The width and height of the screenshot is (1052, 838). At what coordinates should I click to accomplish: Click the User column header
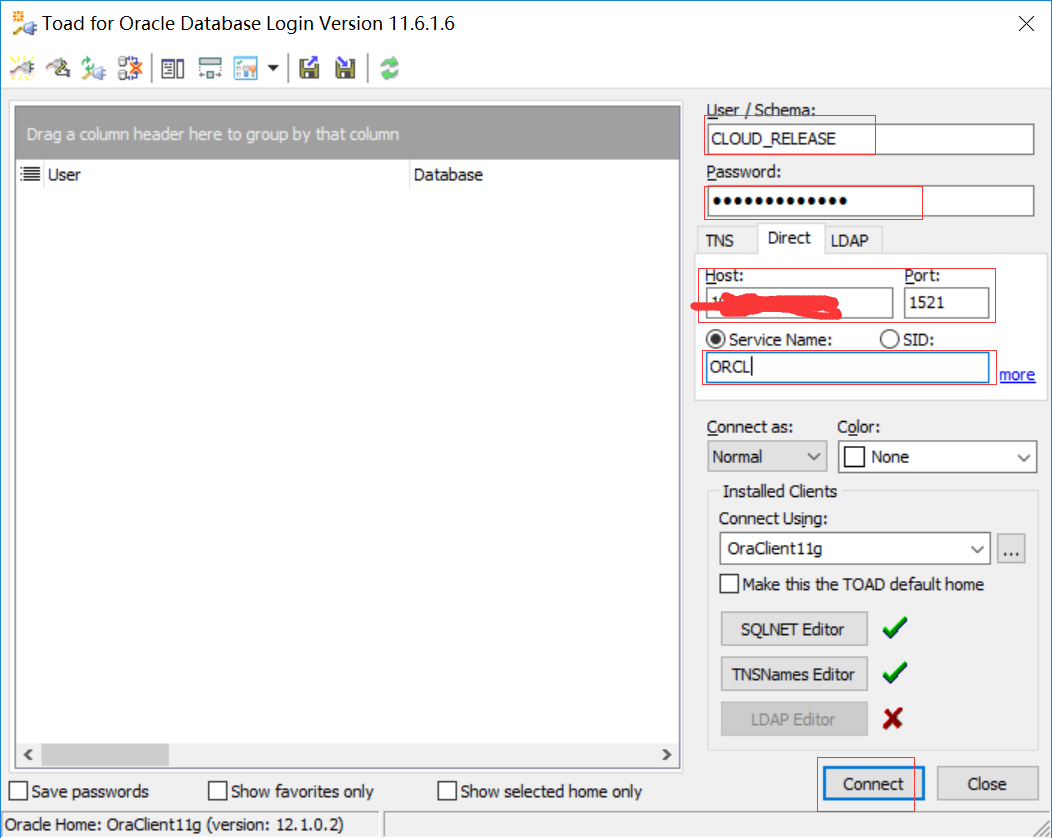(227, 174)
